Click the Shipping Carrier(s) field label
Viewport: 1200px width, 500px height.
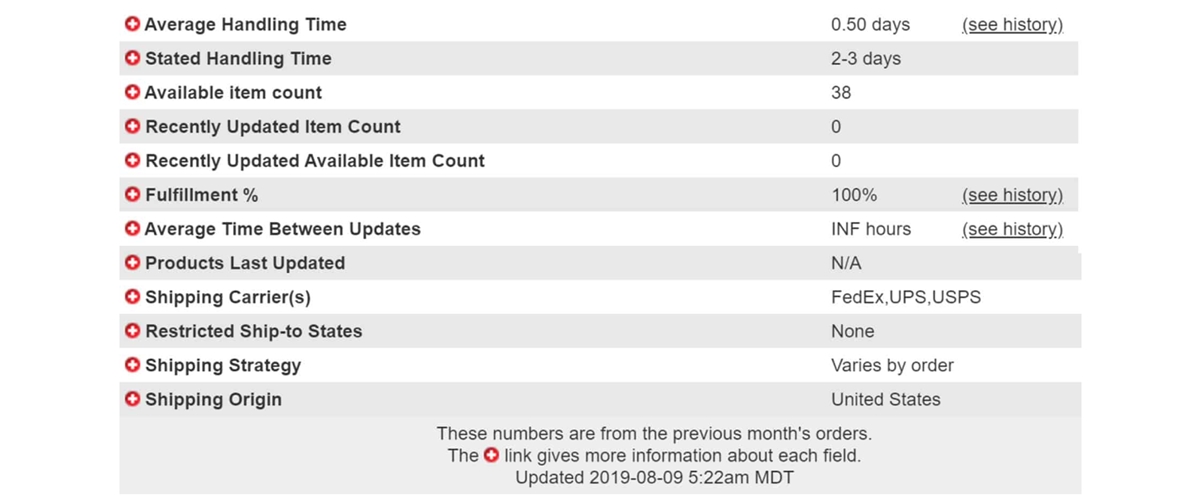pyautogui.click(x=228, y=297)
